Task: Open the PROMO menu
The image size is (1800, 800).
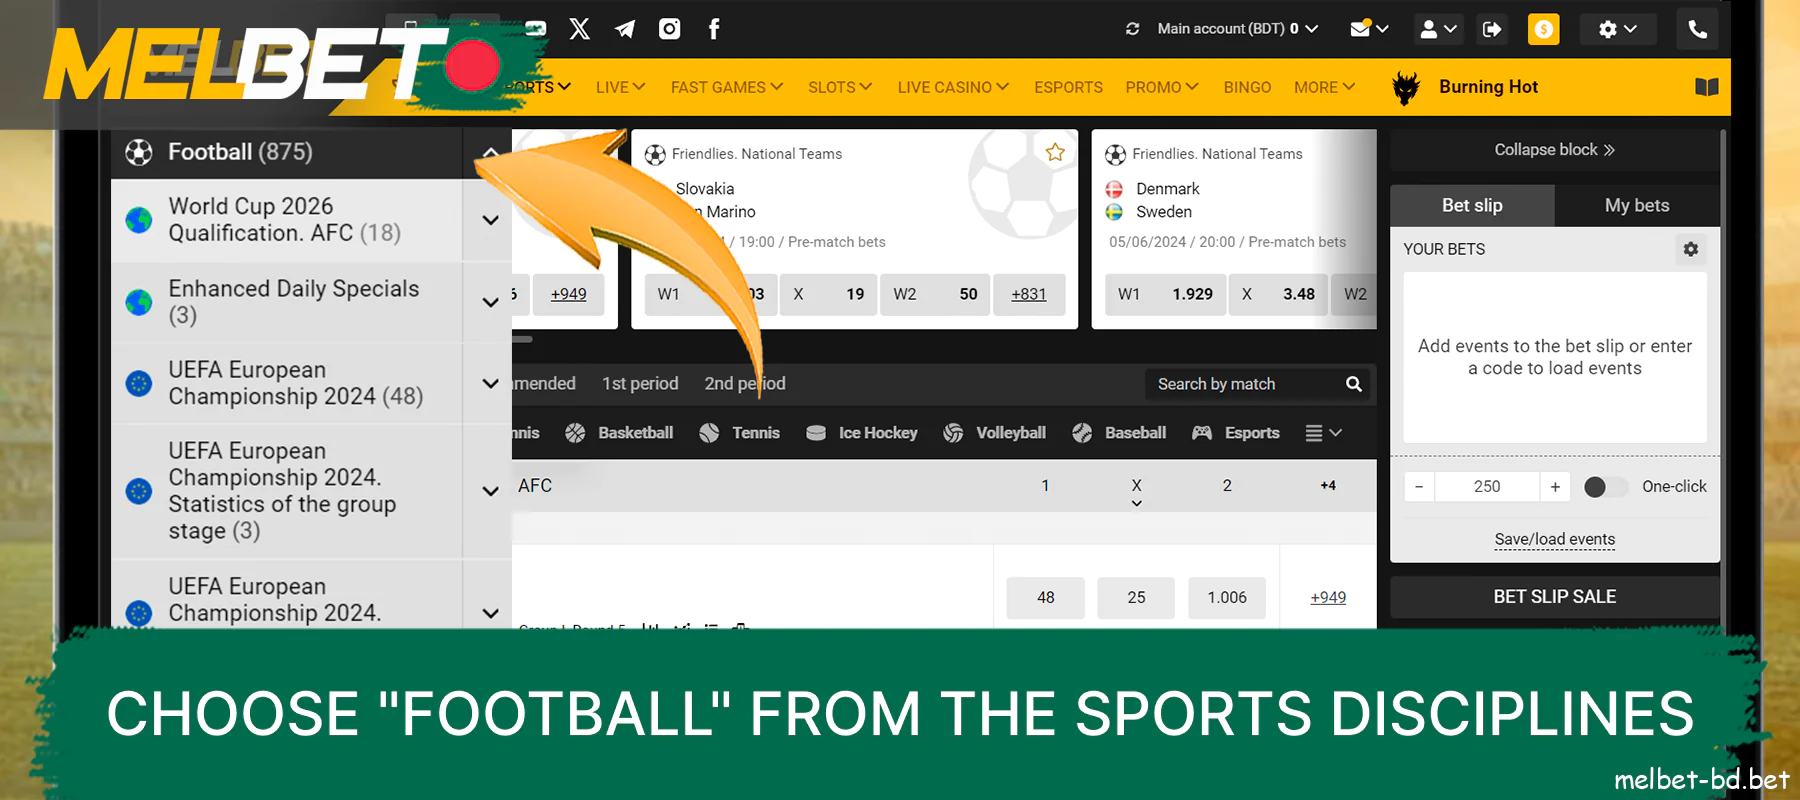Action: click(x=1162, y=87)
